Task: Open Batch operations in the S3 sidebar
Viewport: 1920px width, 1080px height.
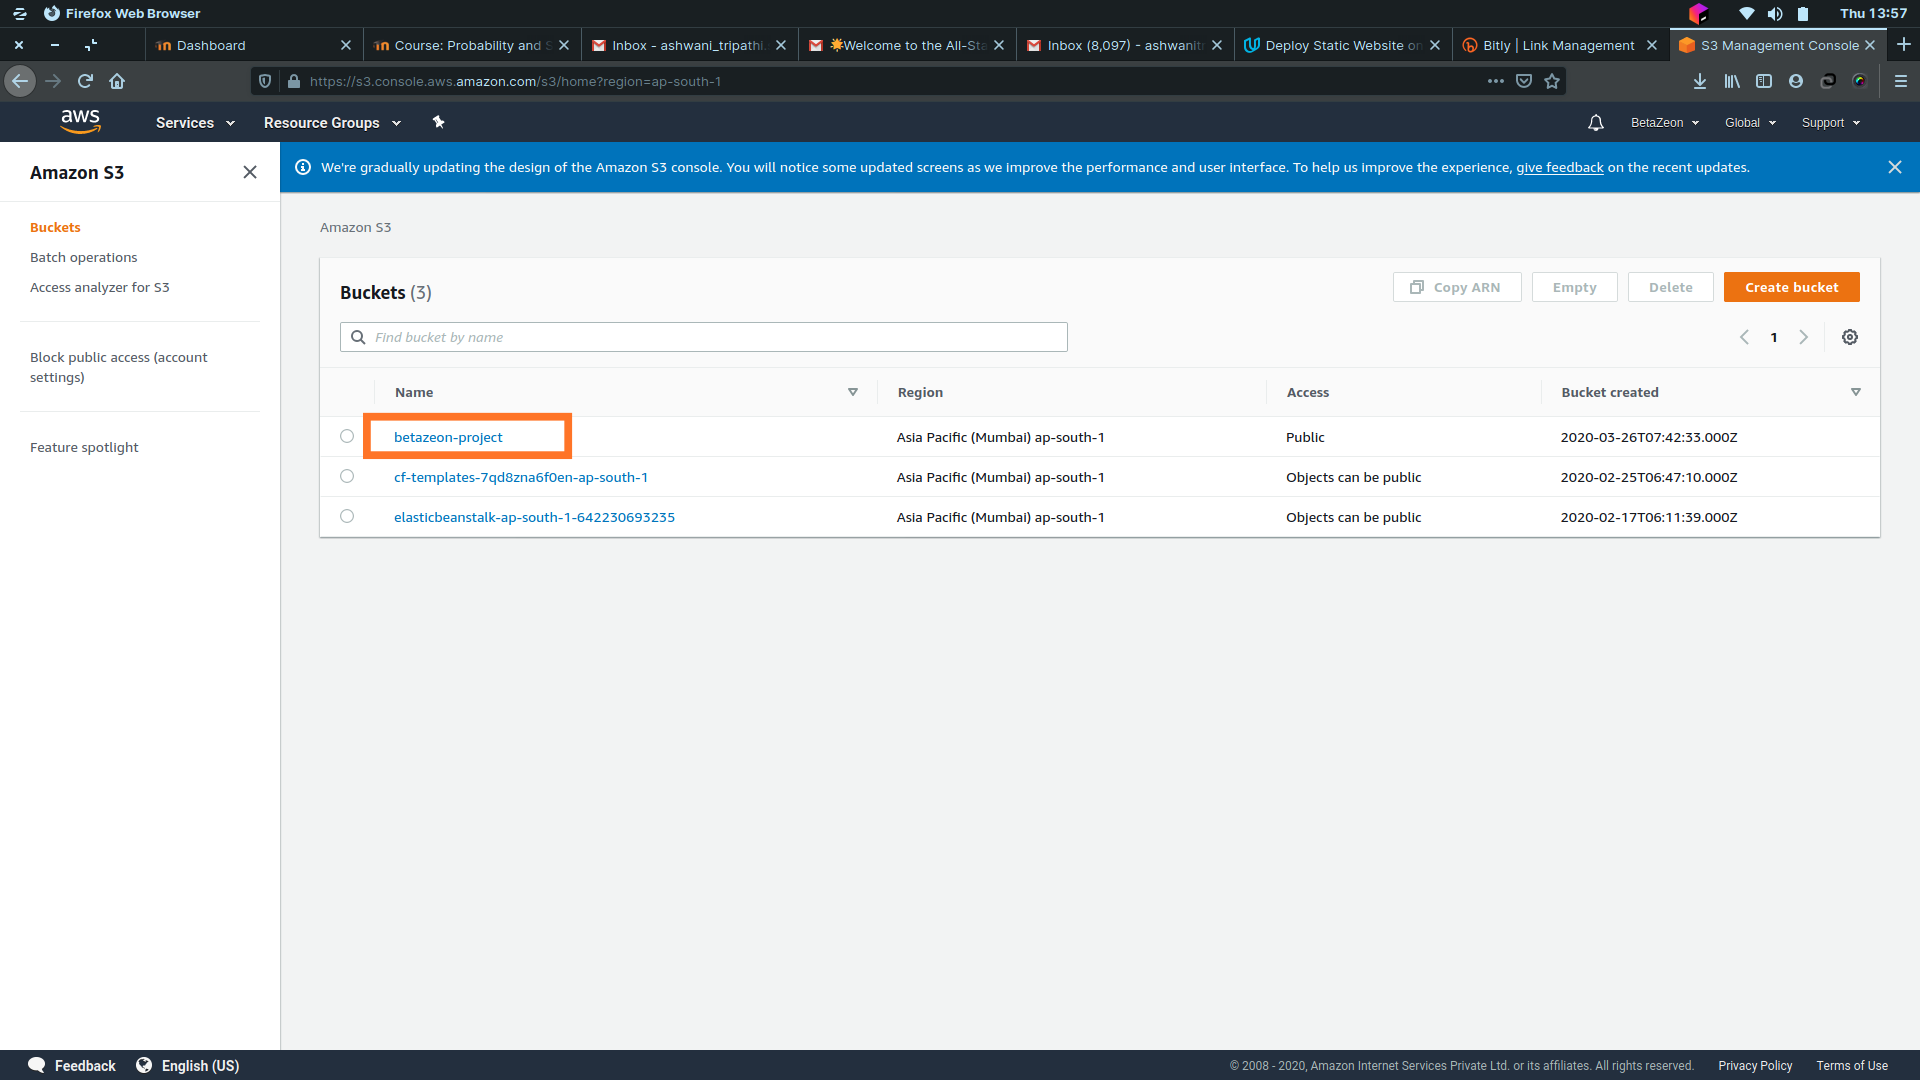Action: [x=84, y=257]
